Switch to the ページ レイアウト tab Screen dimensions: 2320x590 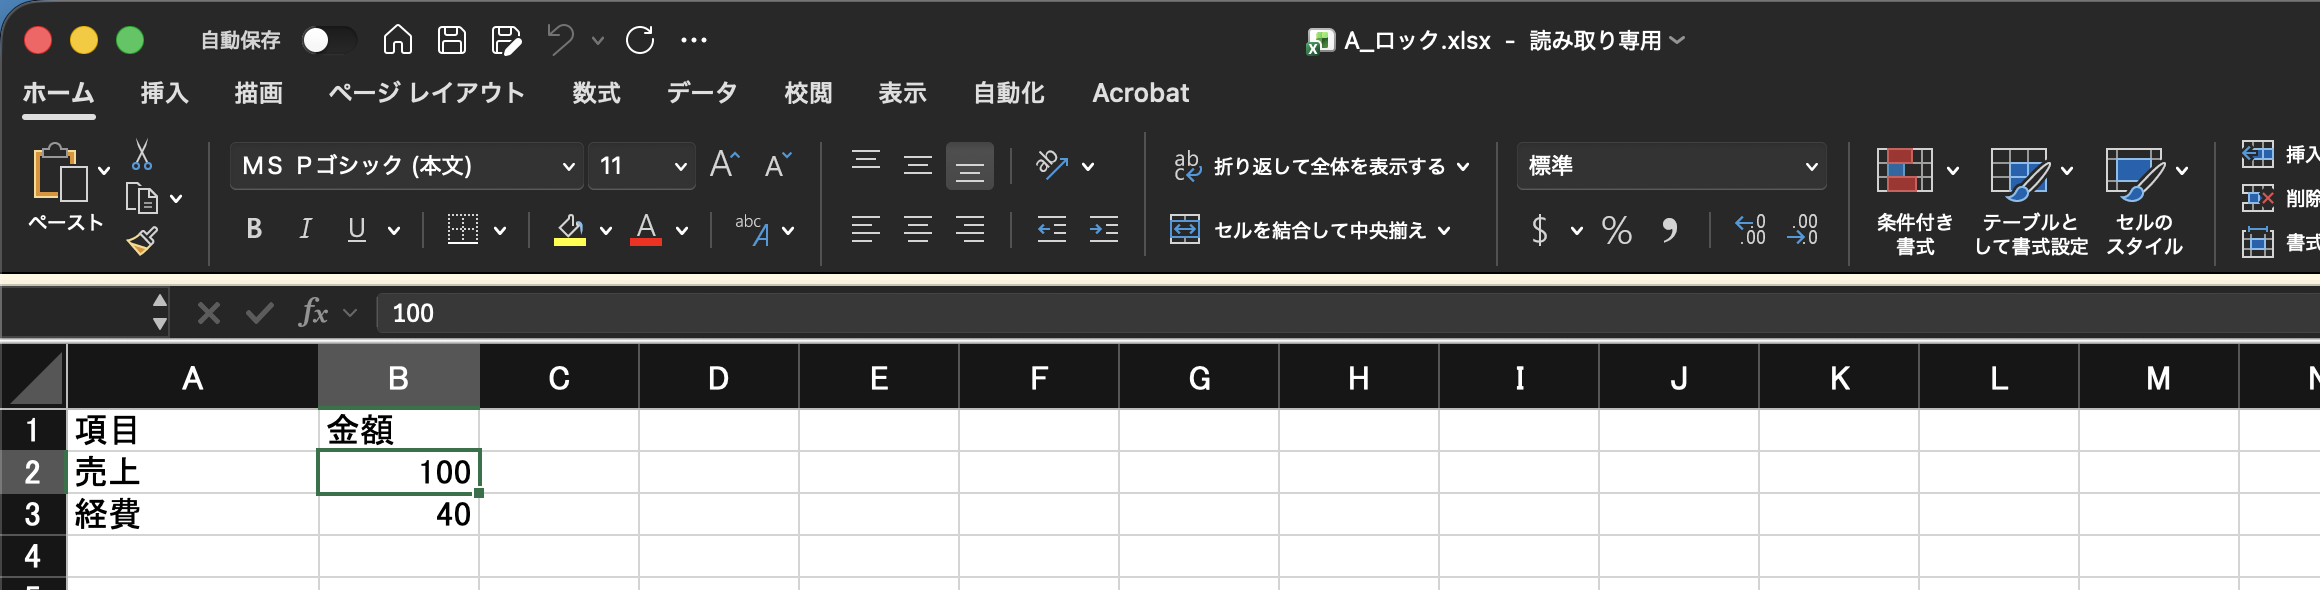pos(426,93)
